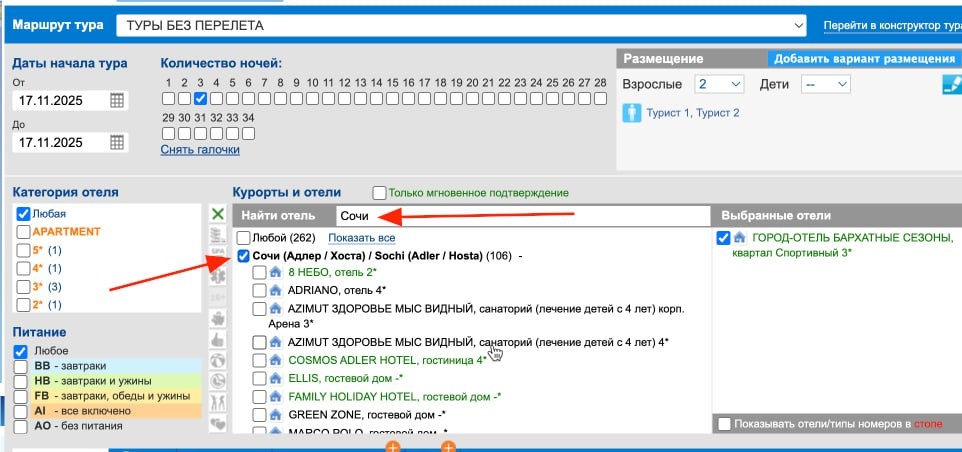962x452 pixels.
Task: Click house icon next to ELLIS
Action: [275, 378]
